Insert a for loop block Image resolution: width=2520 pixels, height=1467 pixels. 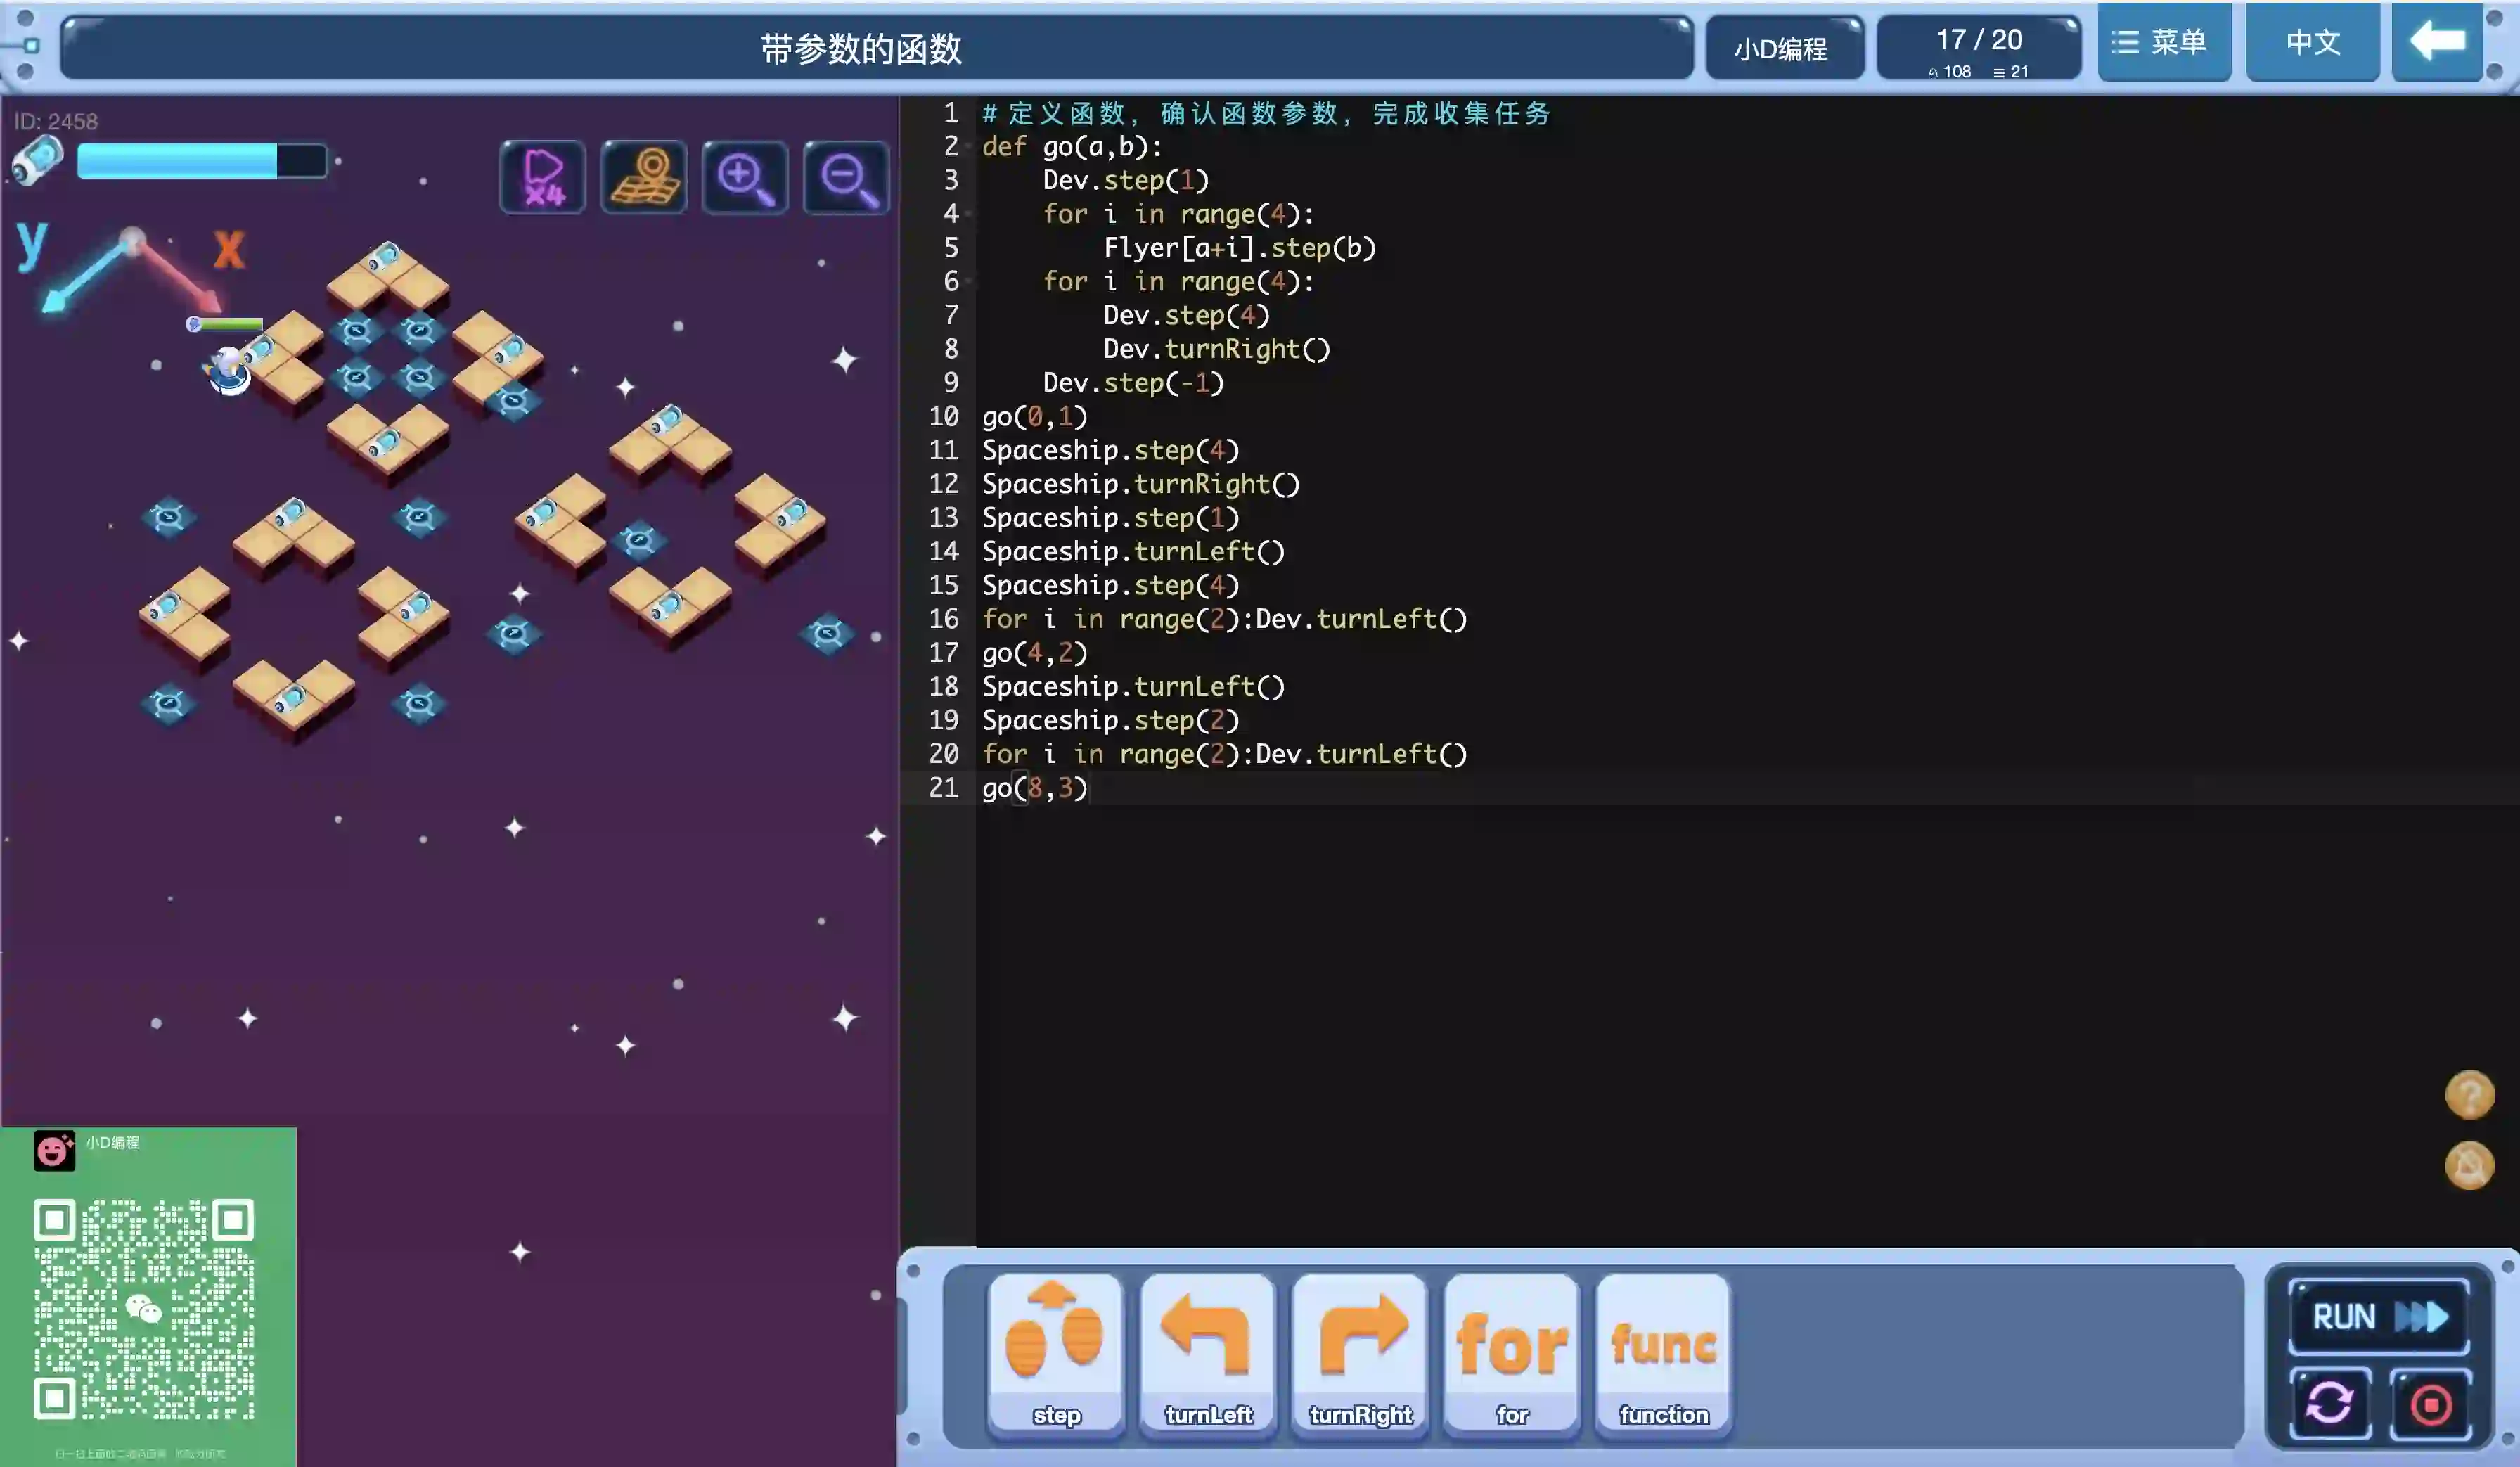(1512, 1352)
